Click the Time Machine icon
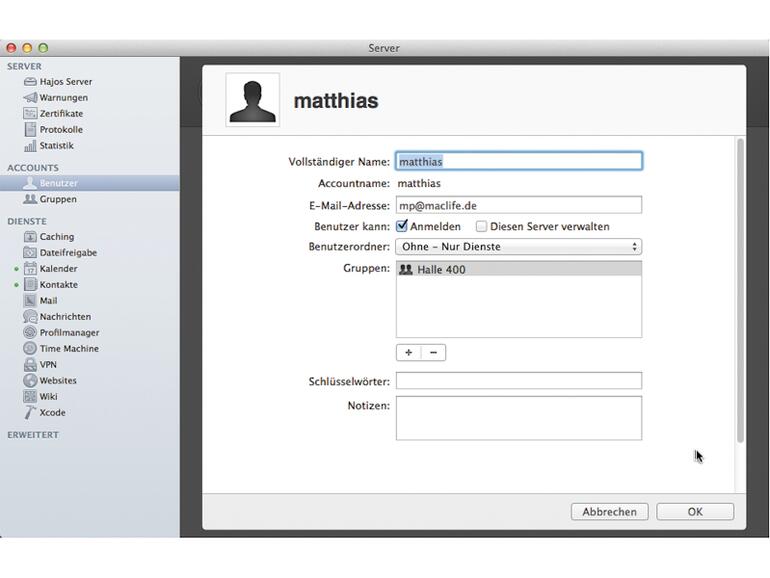Screen dimensions: 770x578 point(30,348)
